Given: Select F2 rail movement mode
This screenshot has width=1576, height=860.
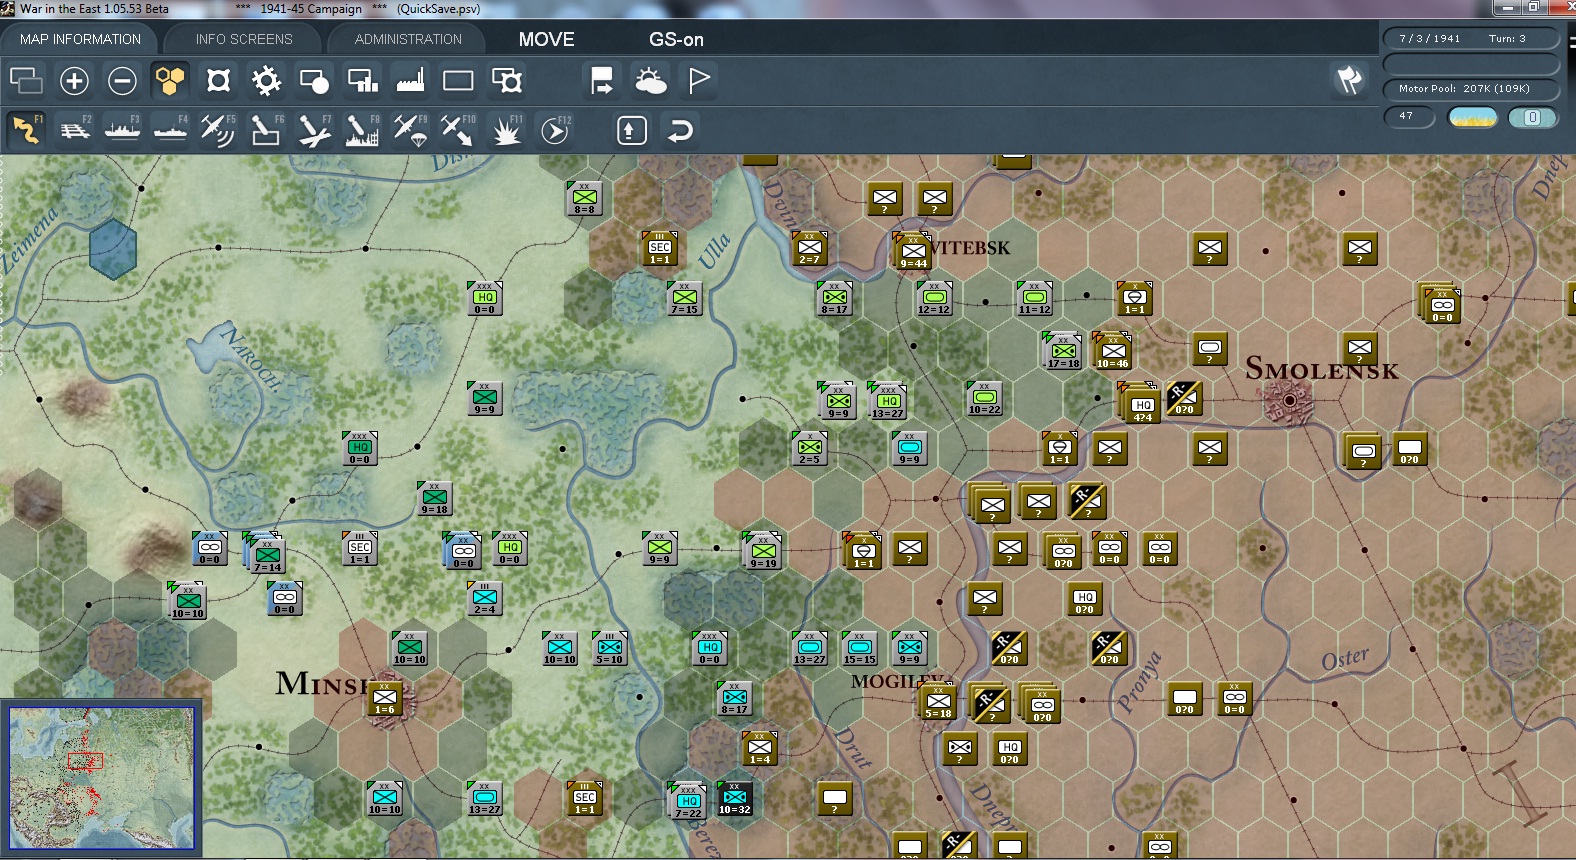Looking at the screenshot, I should click(74, 130).
